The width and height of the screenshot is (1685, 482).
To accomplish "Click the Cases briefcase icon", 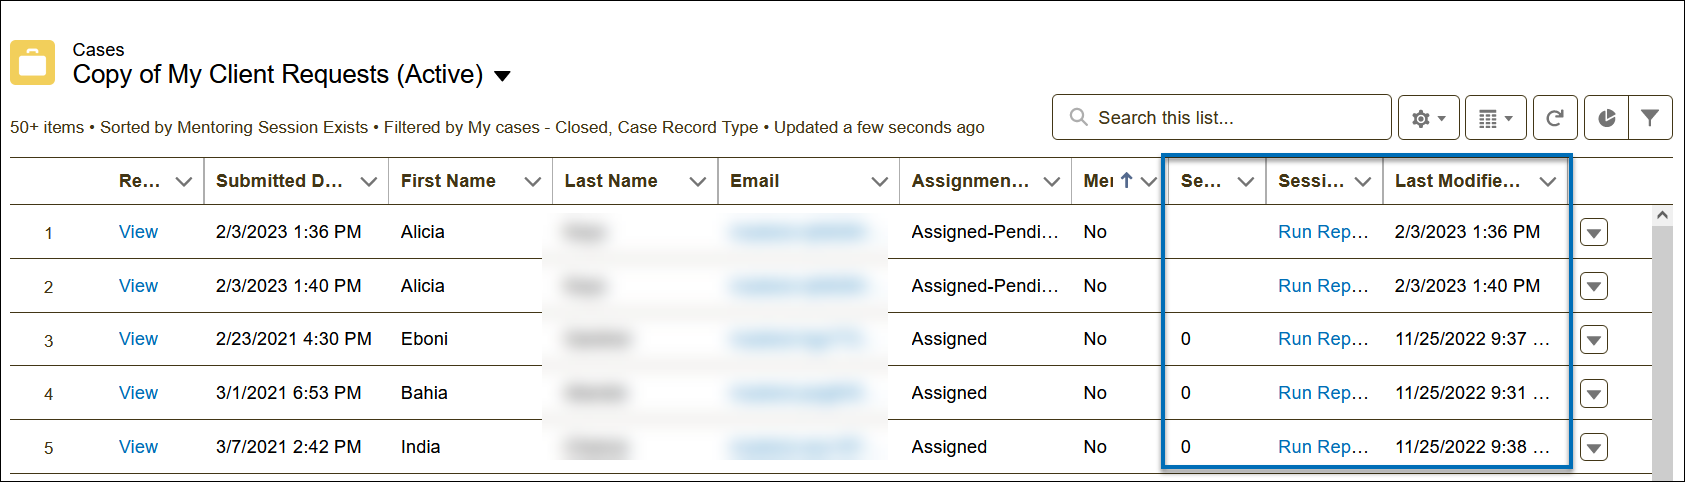I will pyautogui.click(x=33, y=63).
